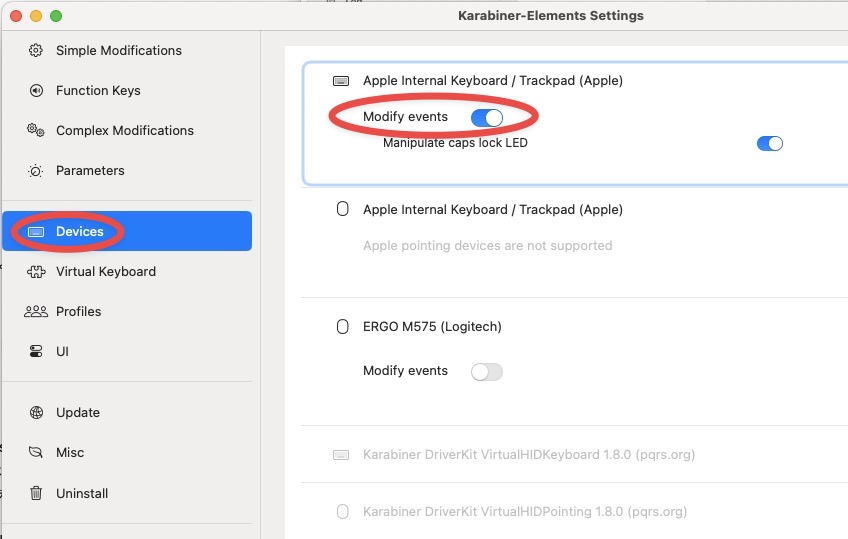Viewport: 848px width, 539px height.
Task: Click the Function Keys speaker icon
Action: 36,90
